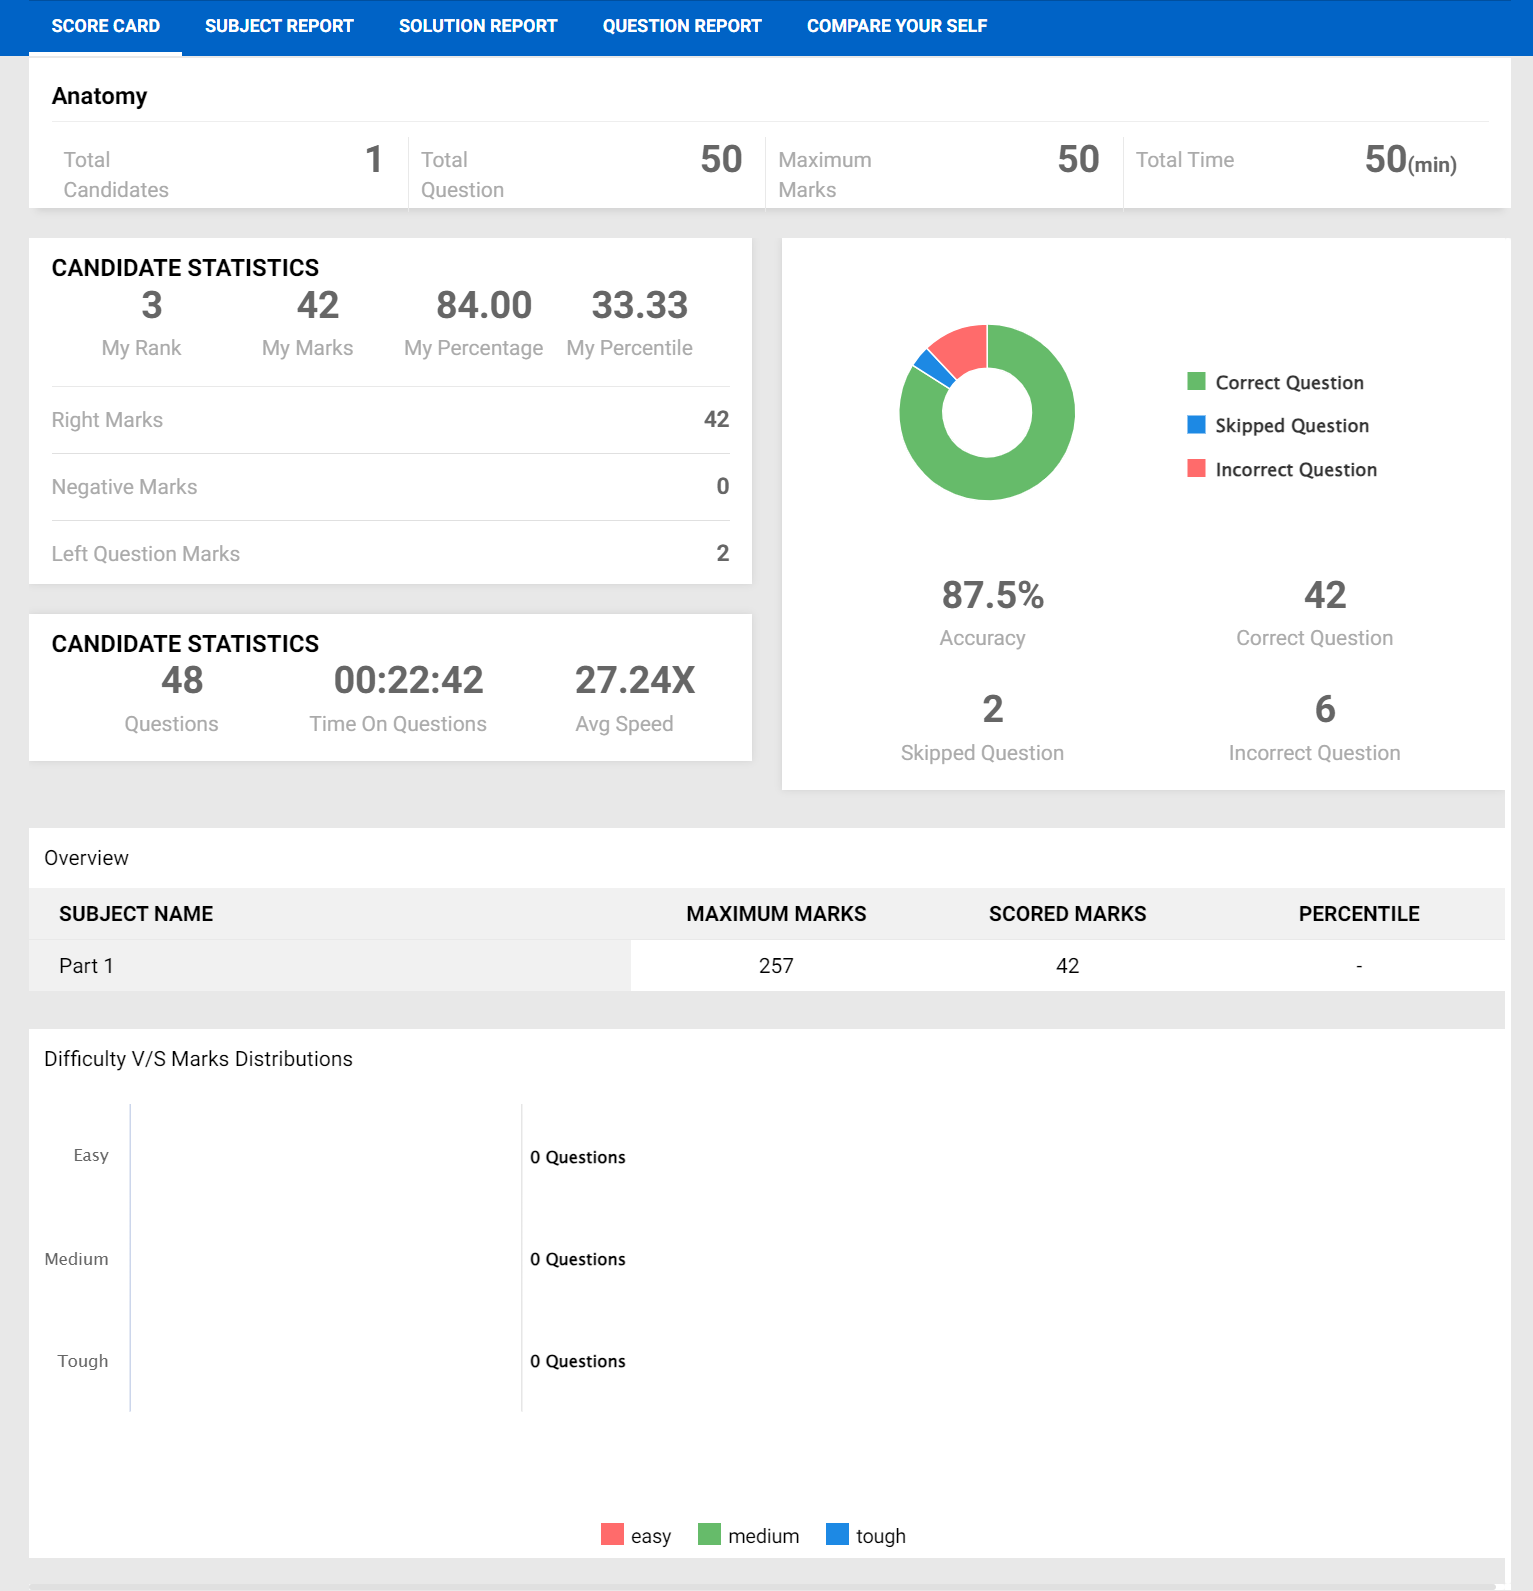Go to the Question Report tab

pyautogui.click(x=682, y=26)
